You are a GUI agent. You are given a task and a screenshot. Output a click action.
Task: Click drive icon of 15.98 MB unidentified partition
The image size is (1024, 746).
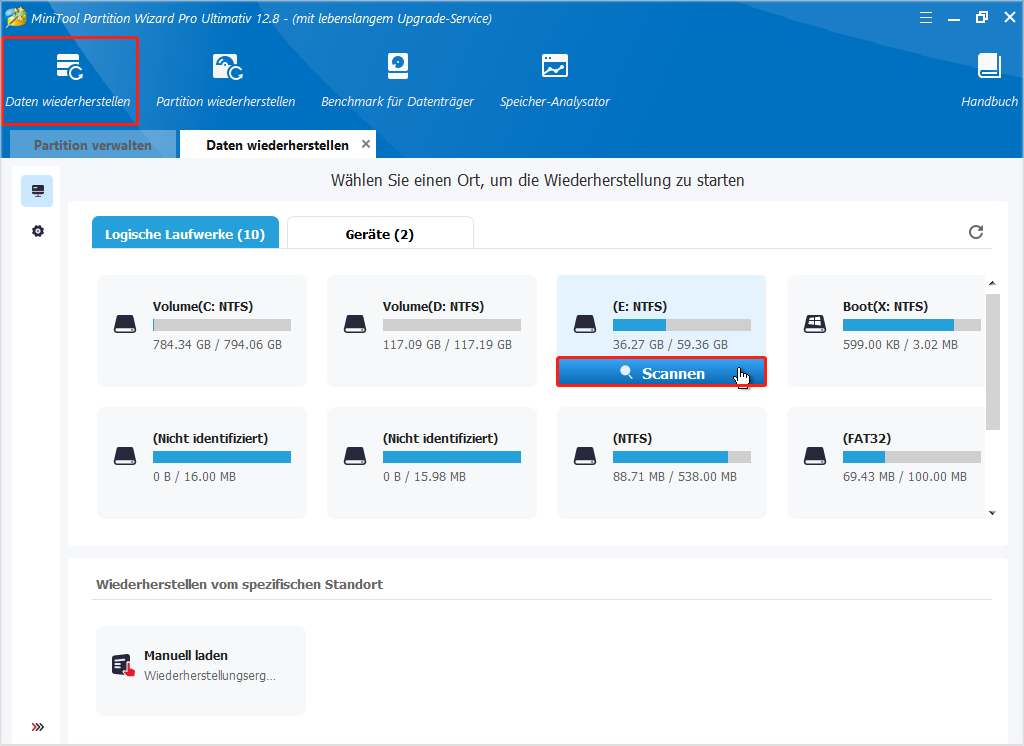pyautogui.click(x=355, y=456)
